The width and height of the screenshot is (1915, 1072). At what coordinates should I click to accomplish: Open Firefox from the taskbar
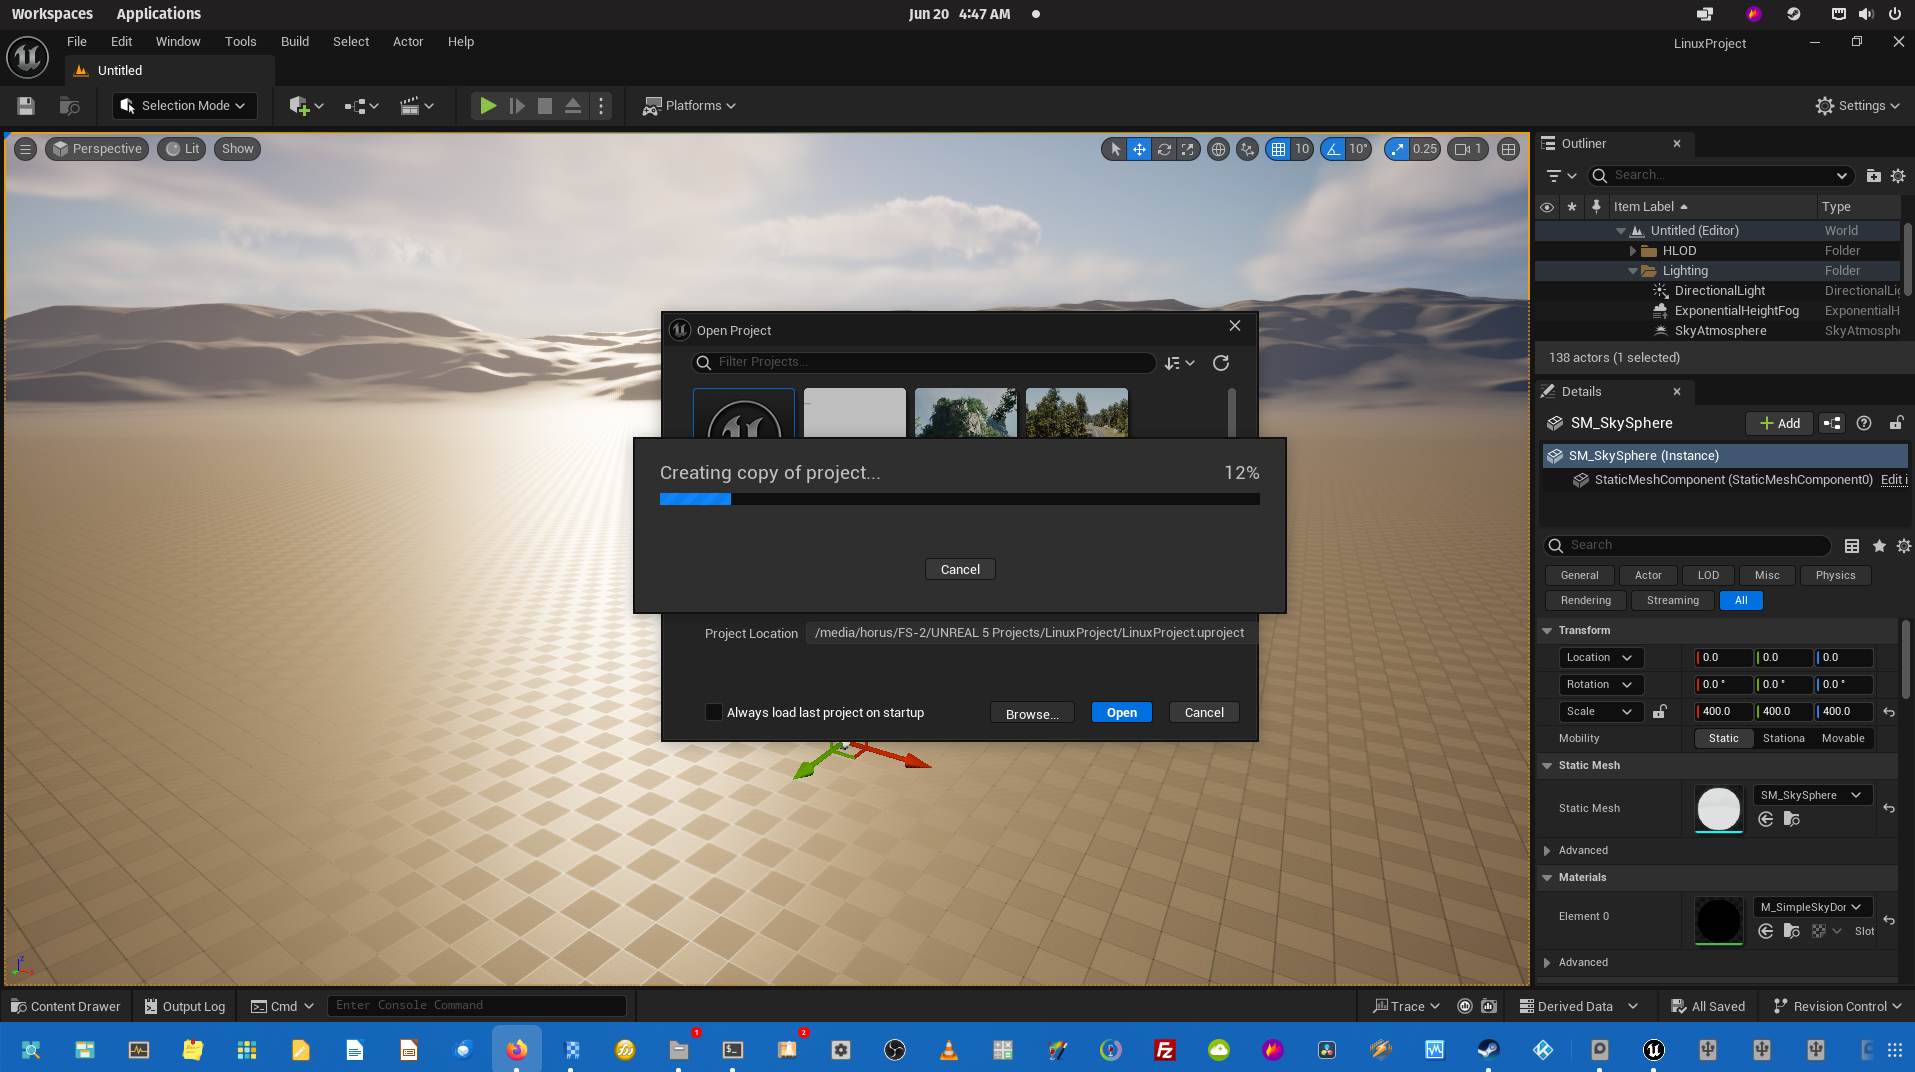tap(516, 1050)
